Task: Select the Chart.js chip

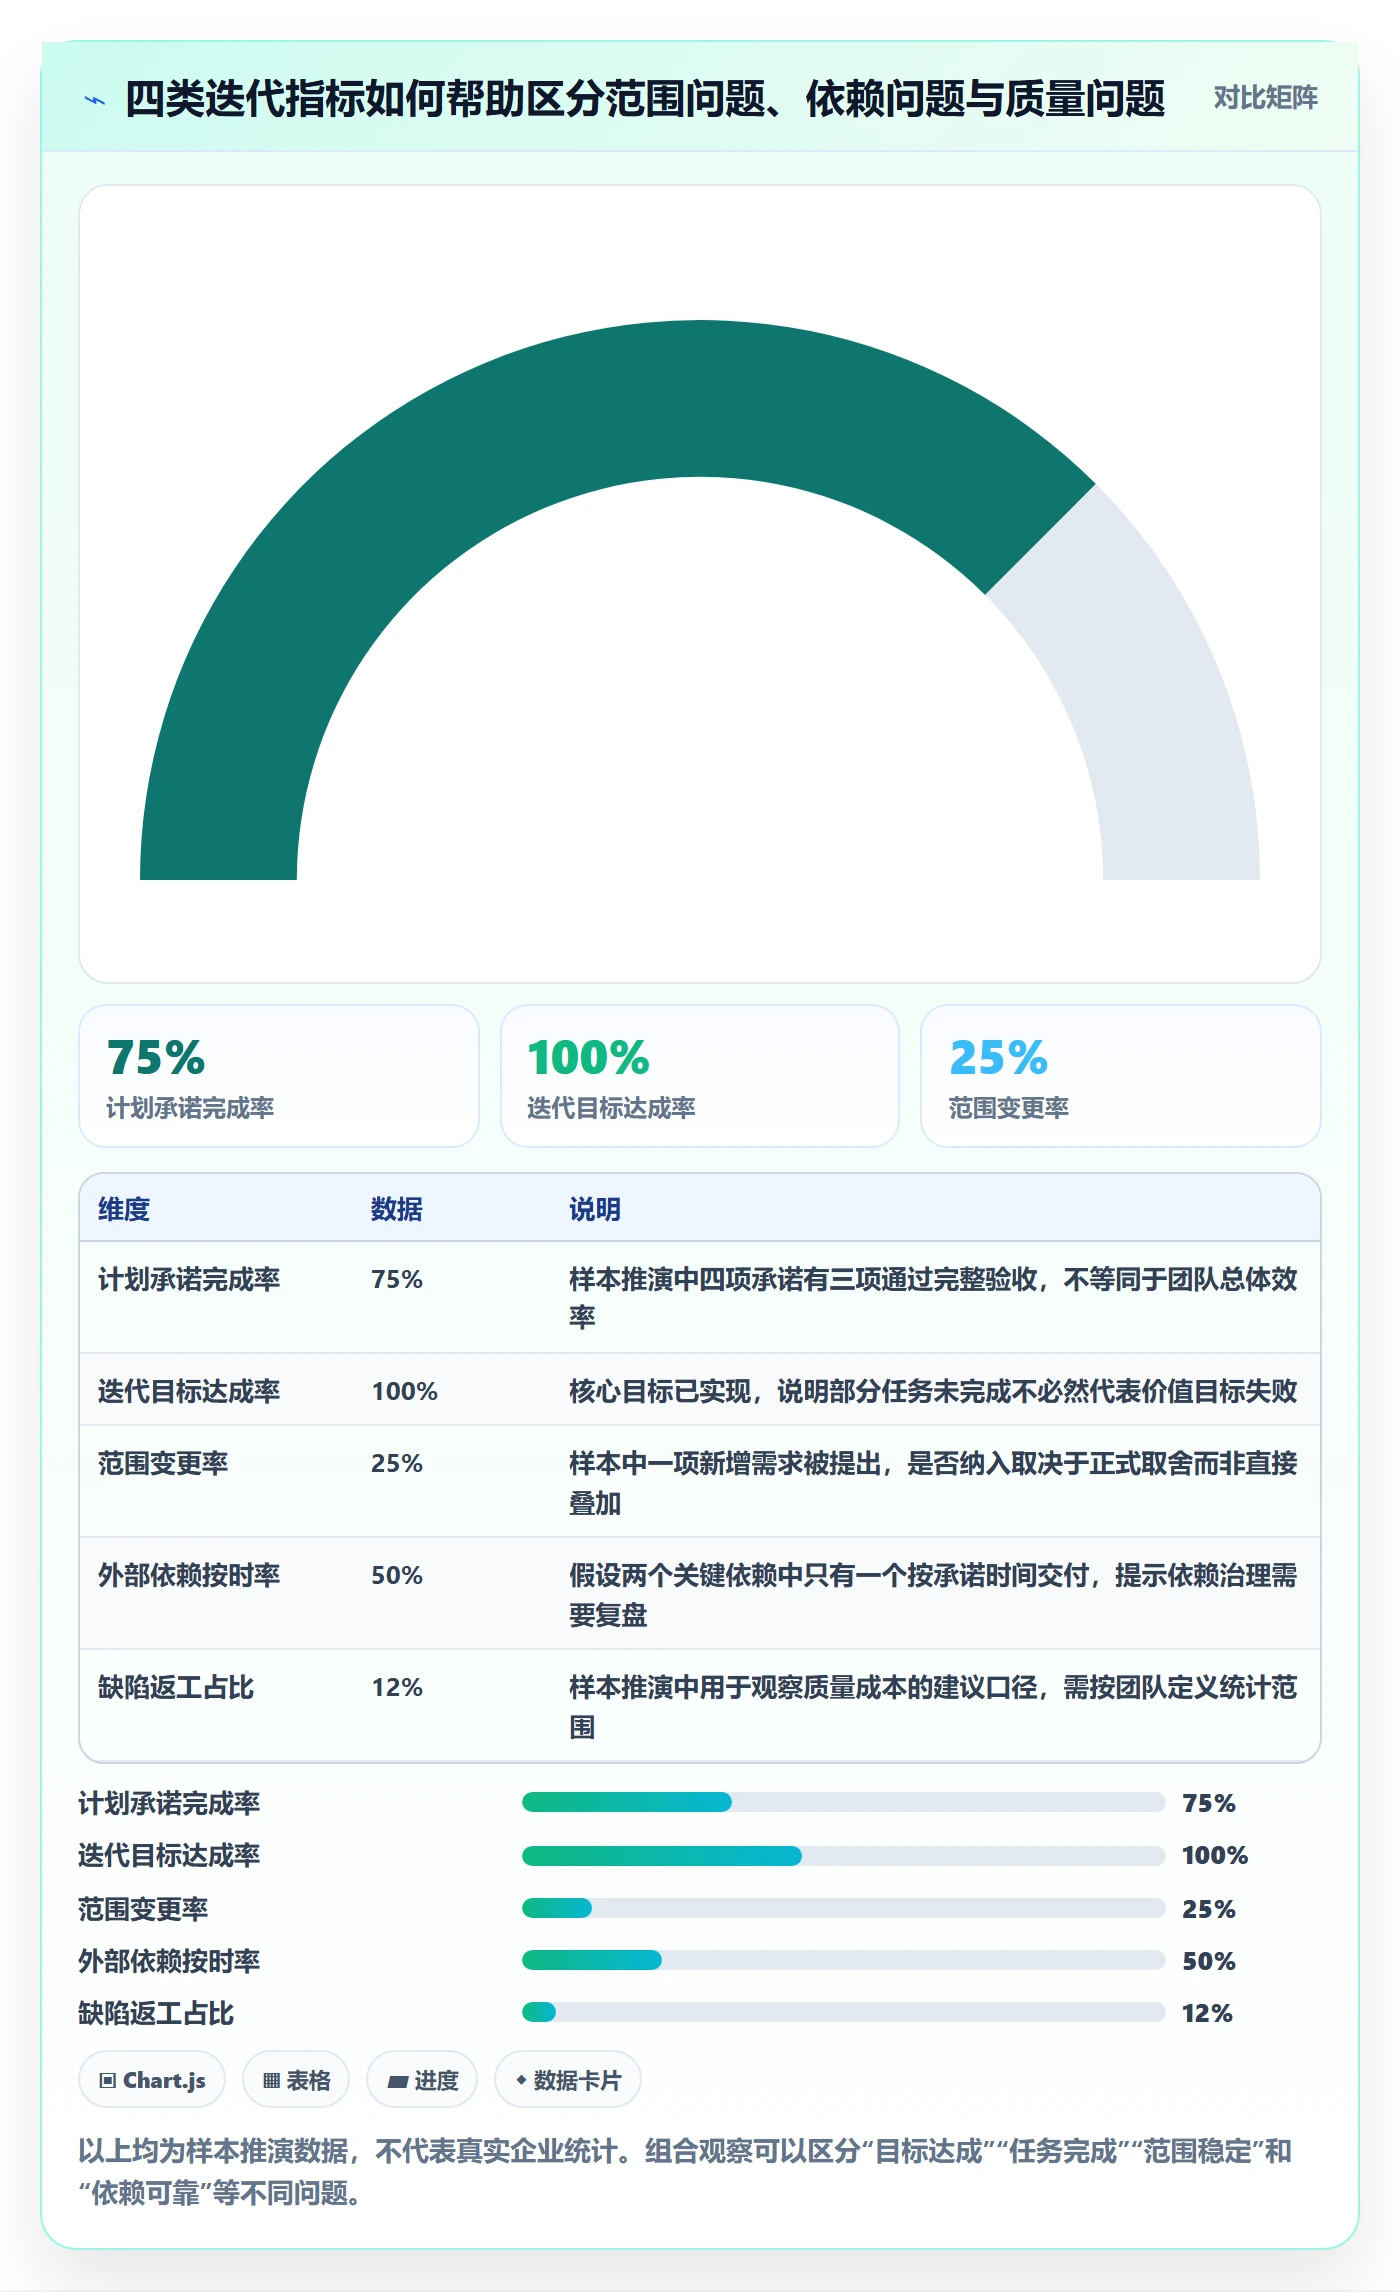Action: coord(152,2080)
